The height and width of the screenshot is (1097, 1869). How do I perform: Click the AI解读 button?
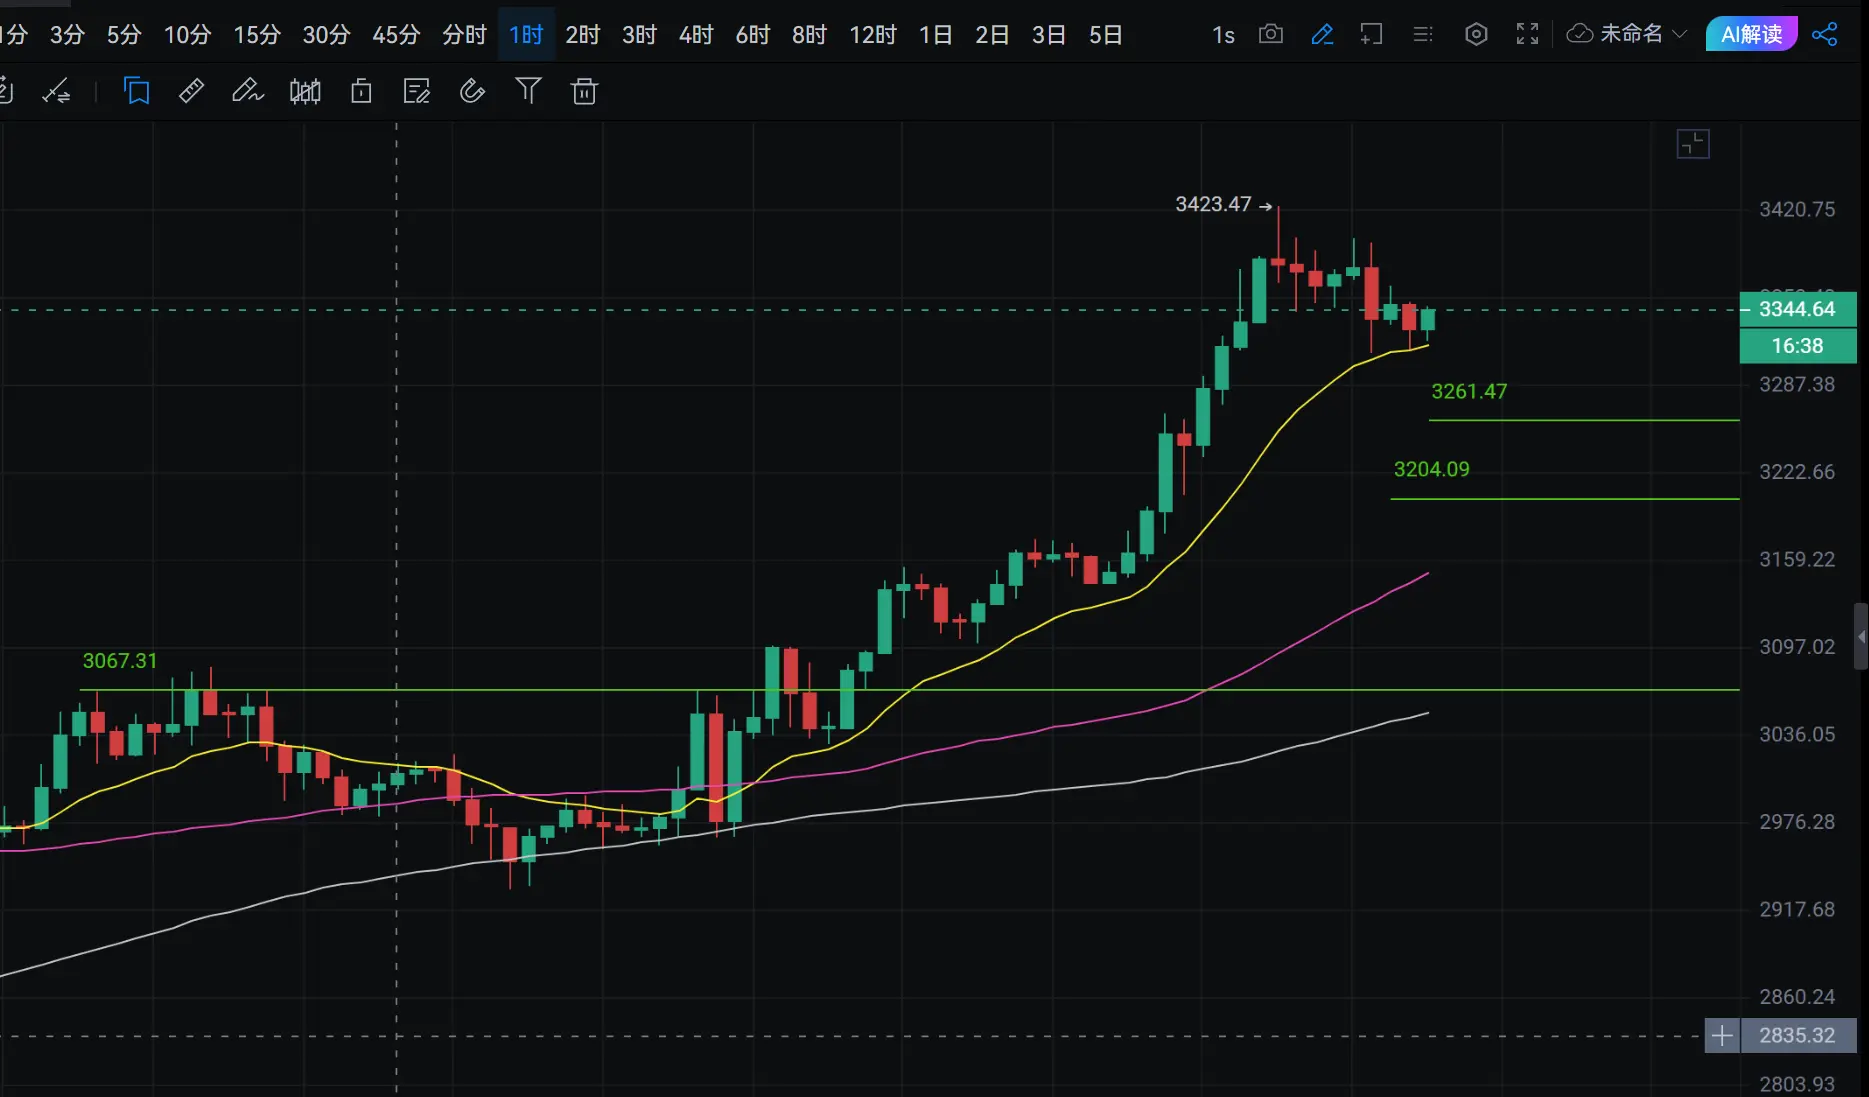point(1752,34)
